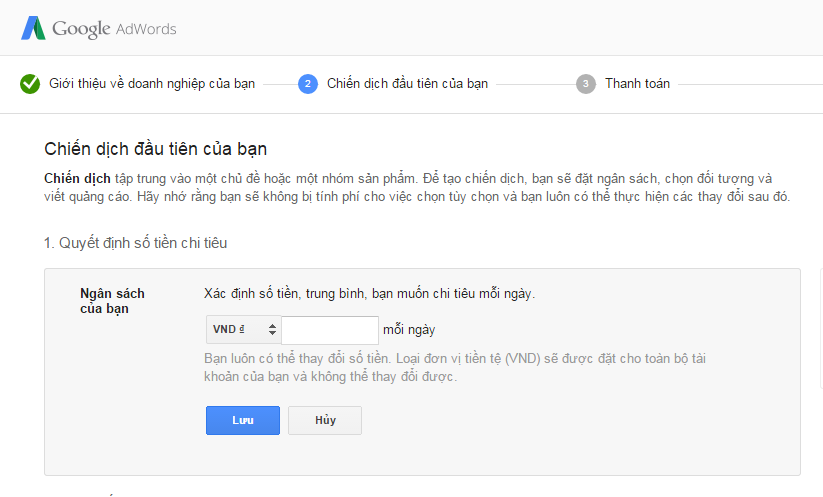The height and width of the screenshot is (497, 823).
Task: Open the 'Thanh toán' step
Action: [637, 84]
